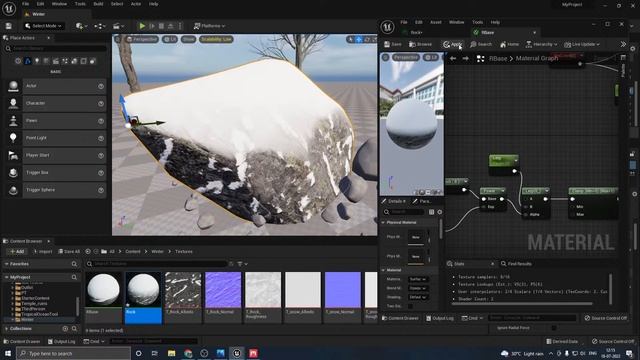Open the Hierarchy dropdown
The width and height of the screenshot is (640, 360).
(x=542, y=44)
